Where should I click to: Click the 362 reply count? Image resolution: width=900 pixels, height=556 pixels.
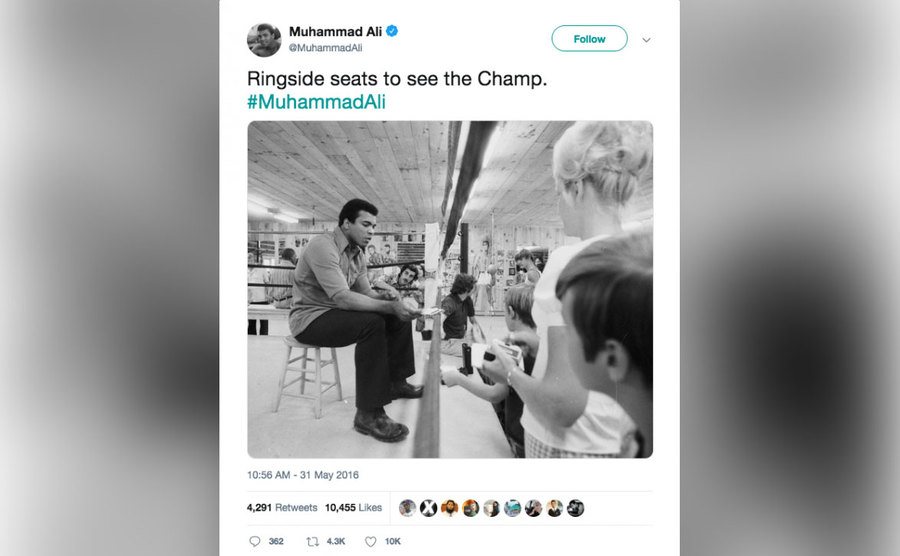coord(276,541)
